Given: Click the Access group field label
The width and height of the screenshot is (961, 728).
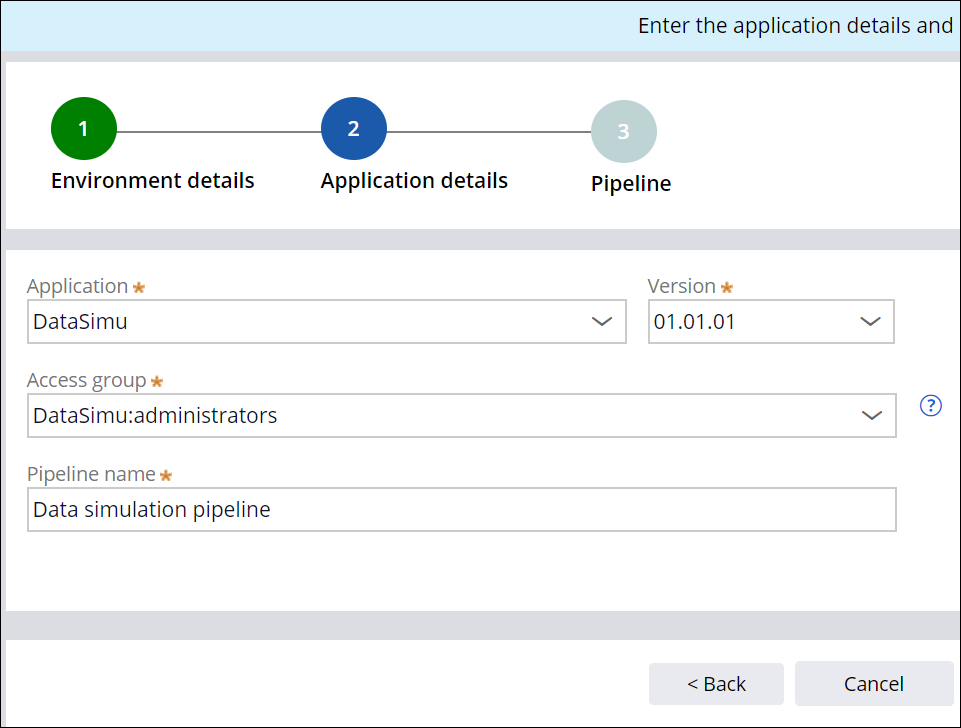Looking at the screenshot, I should click(87, 380).
